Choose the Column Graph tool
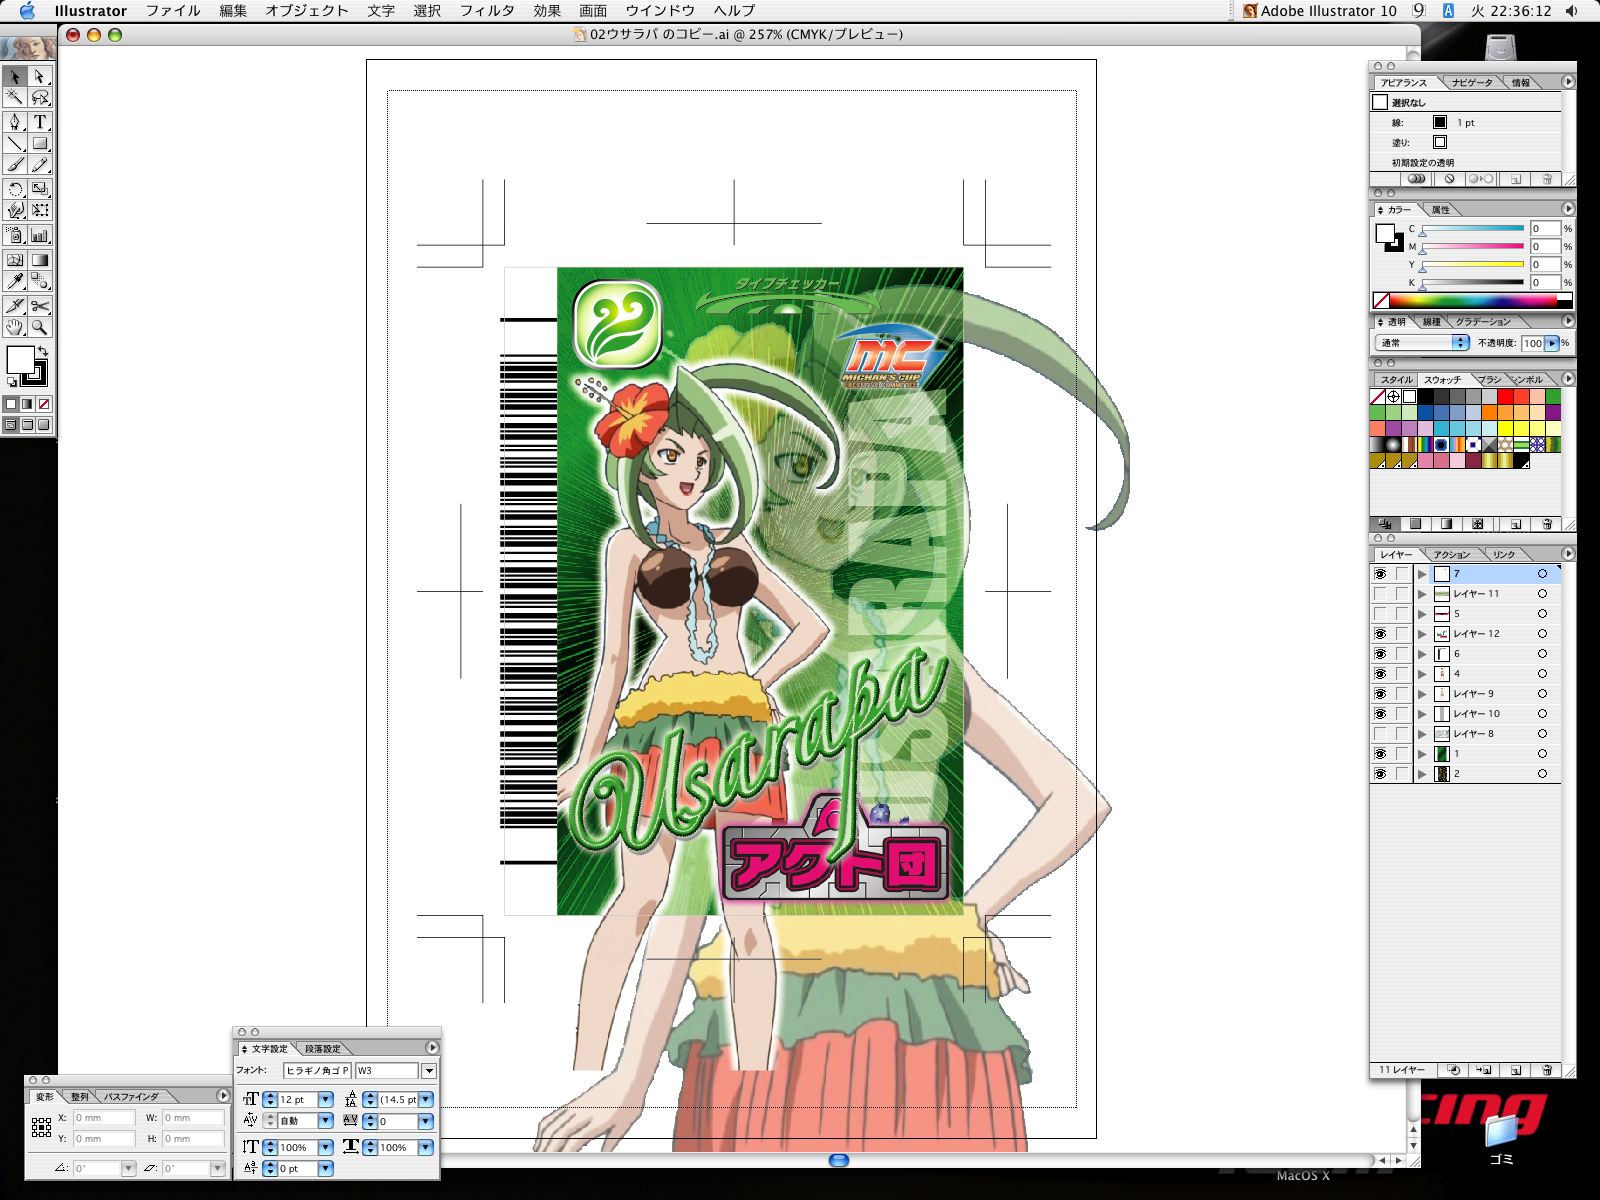Image resolution: width=1600 pixels, height=1200 pixels. coord(40,235)
